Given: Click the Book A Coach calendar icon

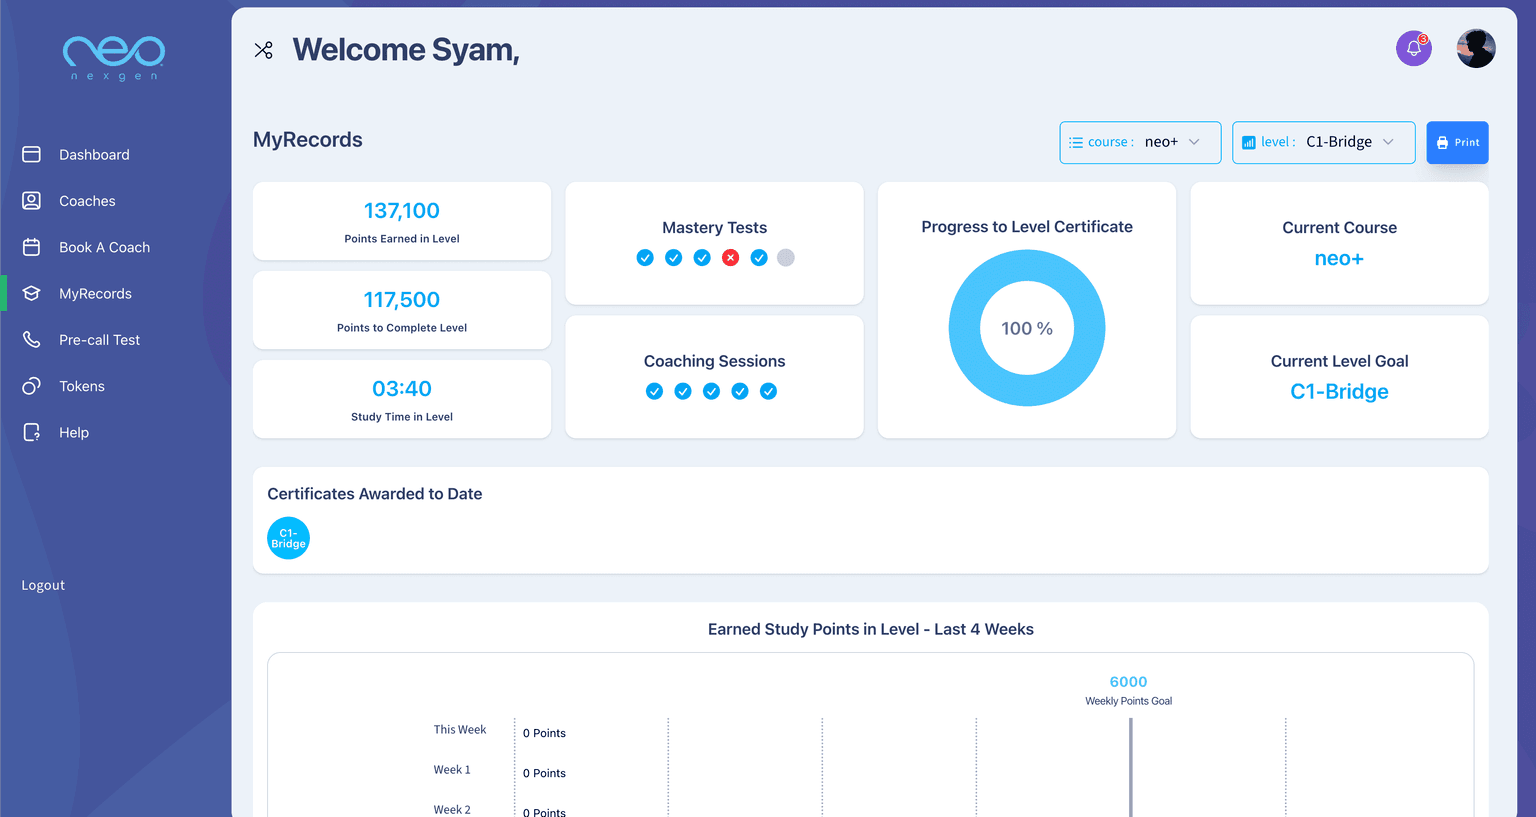Looking at the screenshot, I should [31, 247].
